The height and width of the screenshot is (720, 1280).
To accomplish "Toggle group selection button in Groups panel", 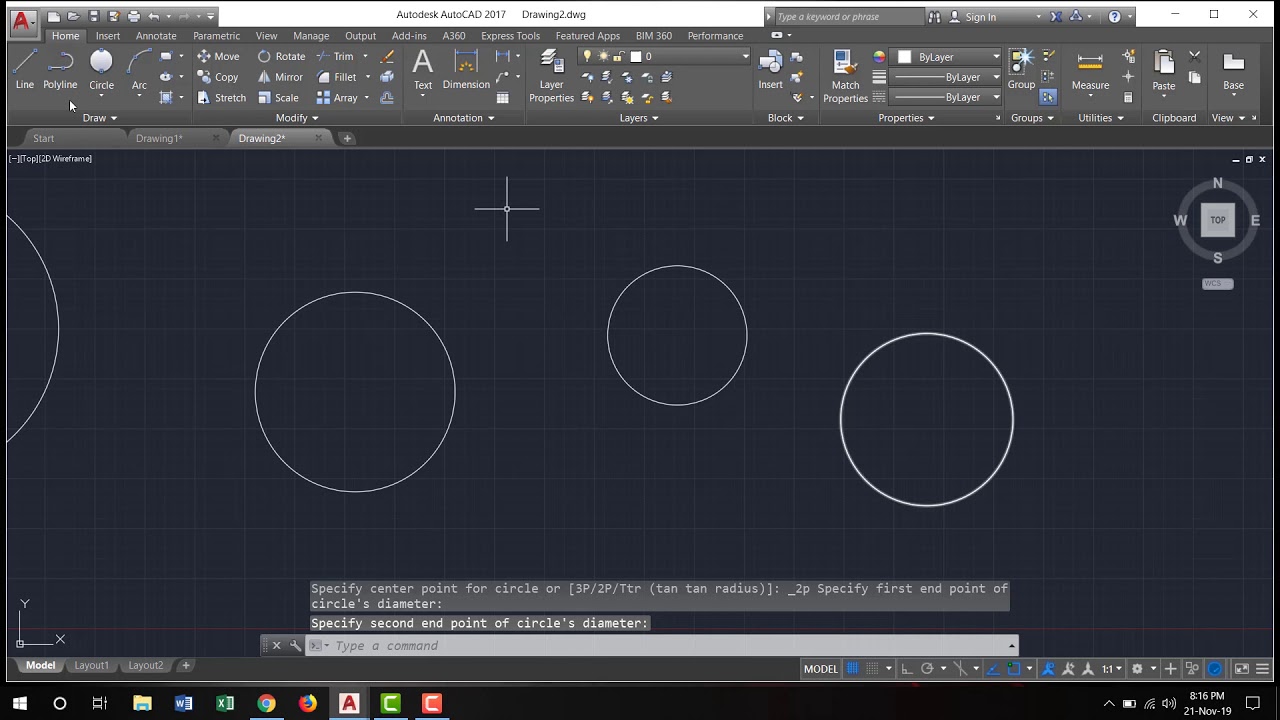I will pyautogui.click(x=1047, y=97).
